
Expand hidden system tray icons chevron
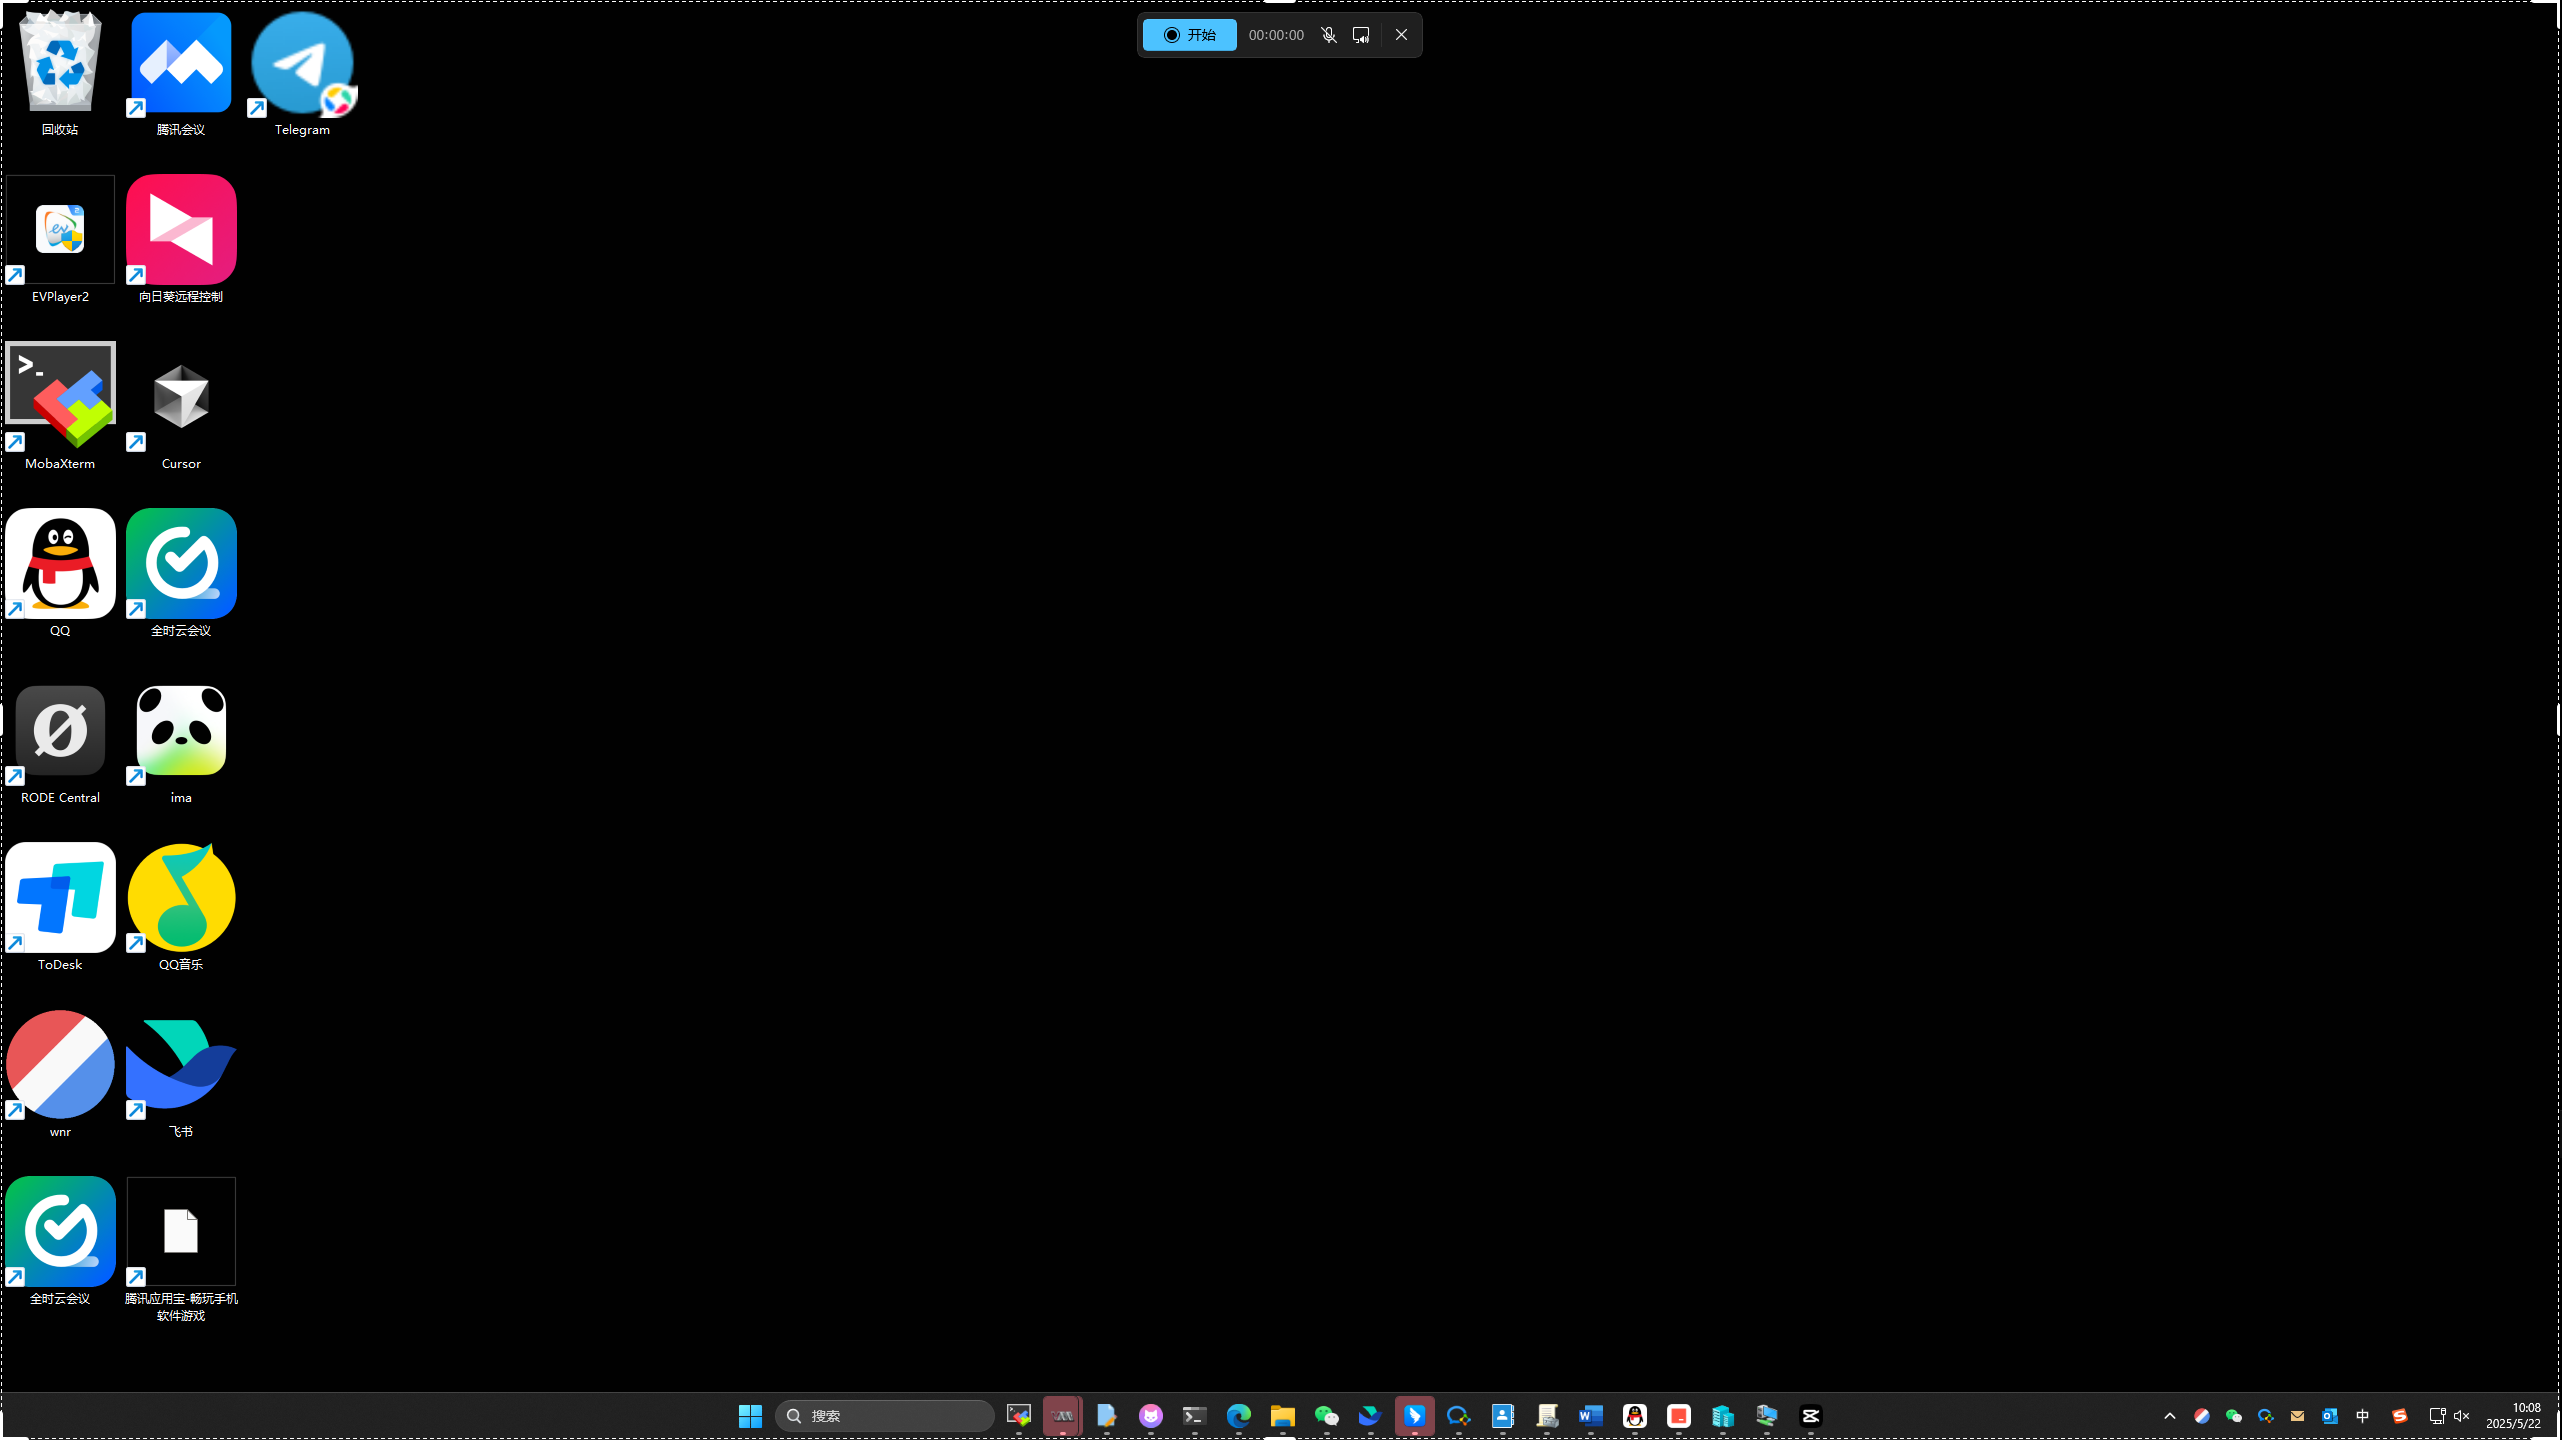click(2169, 1416)
